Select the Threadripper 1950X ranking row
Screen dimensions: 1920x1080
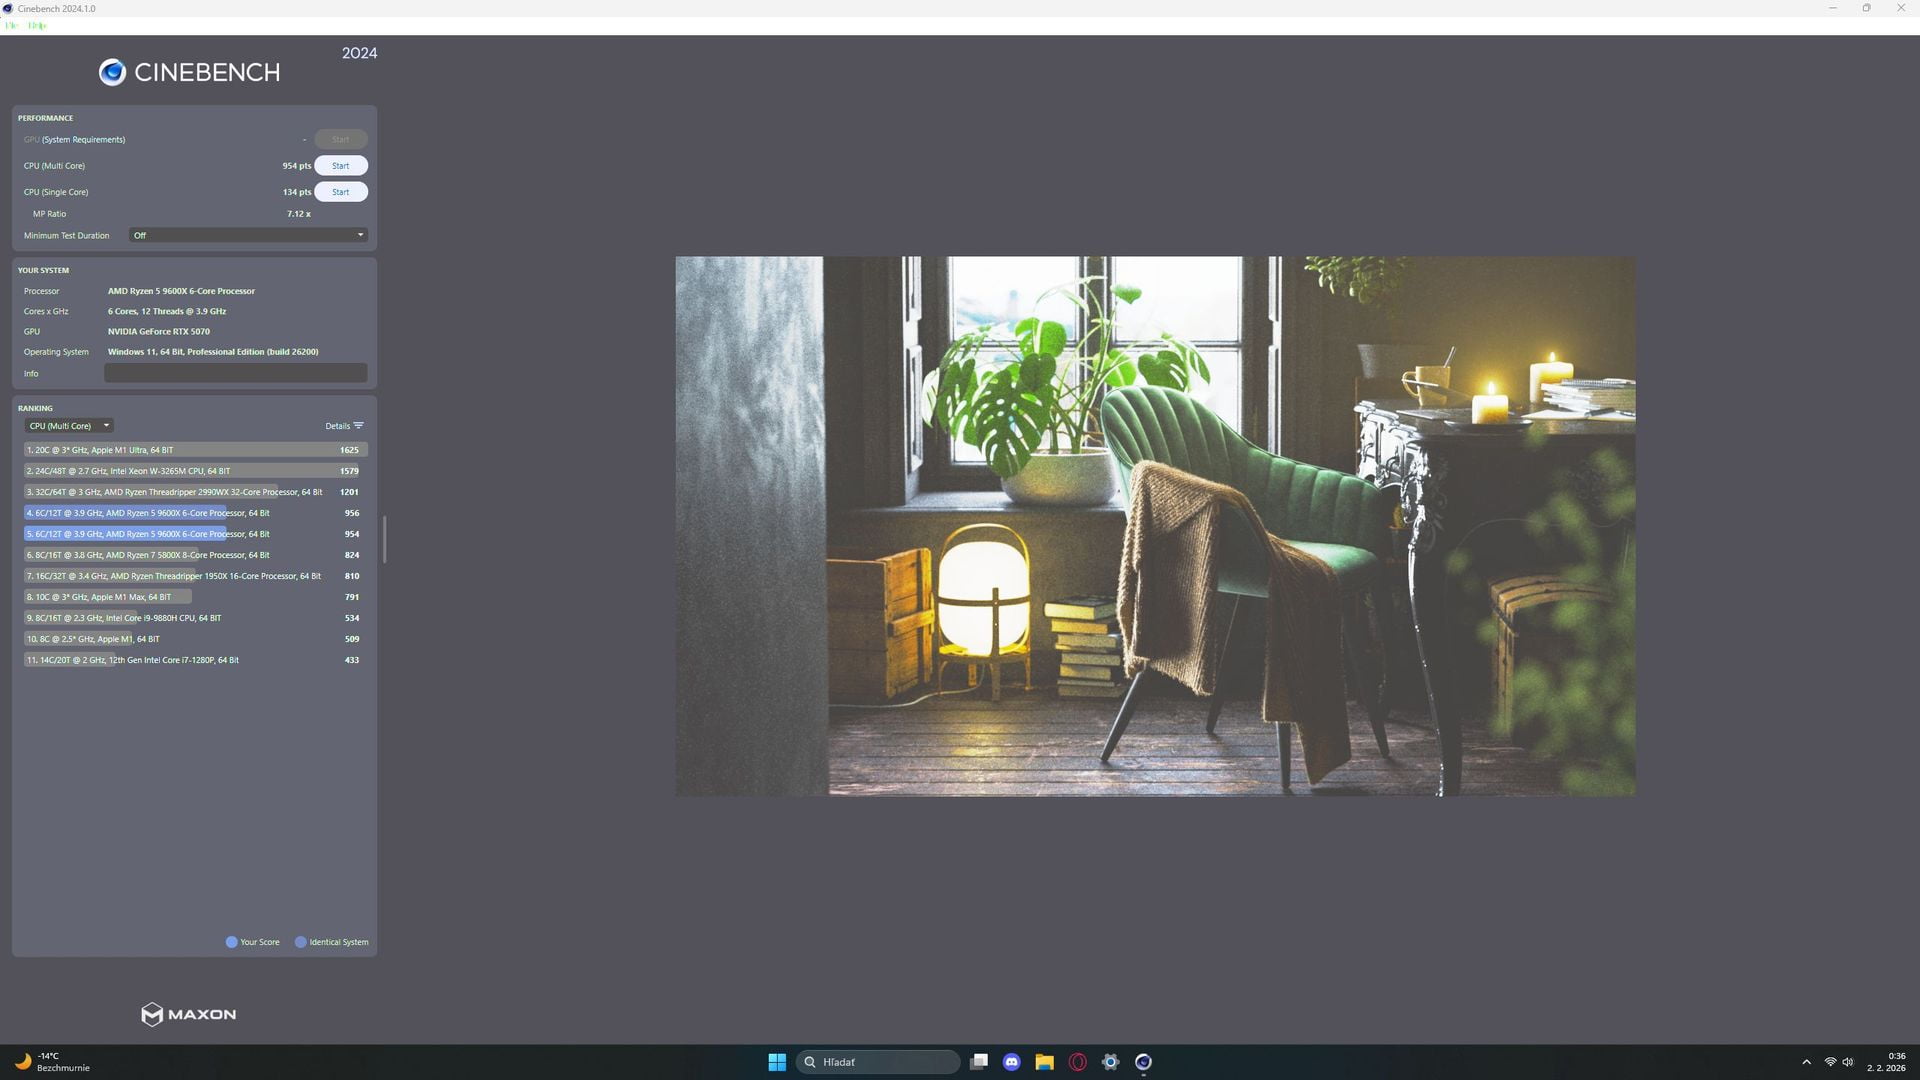(195, 576)
